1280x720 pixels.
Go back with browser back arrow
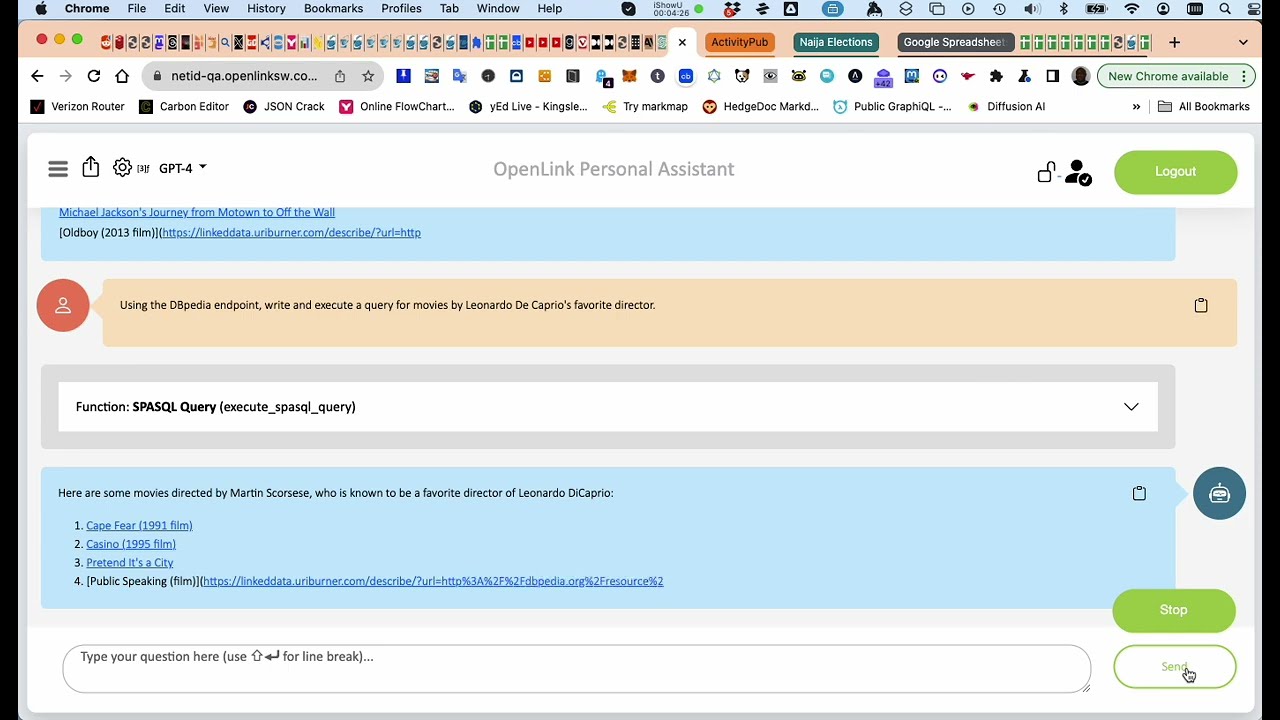click(x=37, y=76)
